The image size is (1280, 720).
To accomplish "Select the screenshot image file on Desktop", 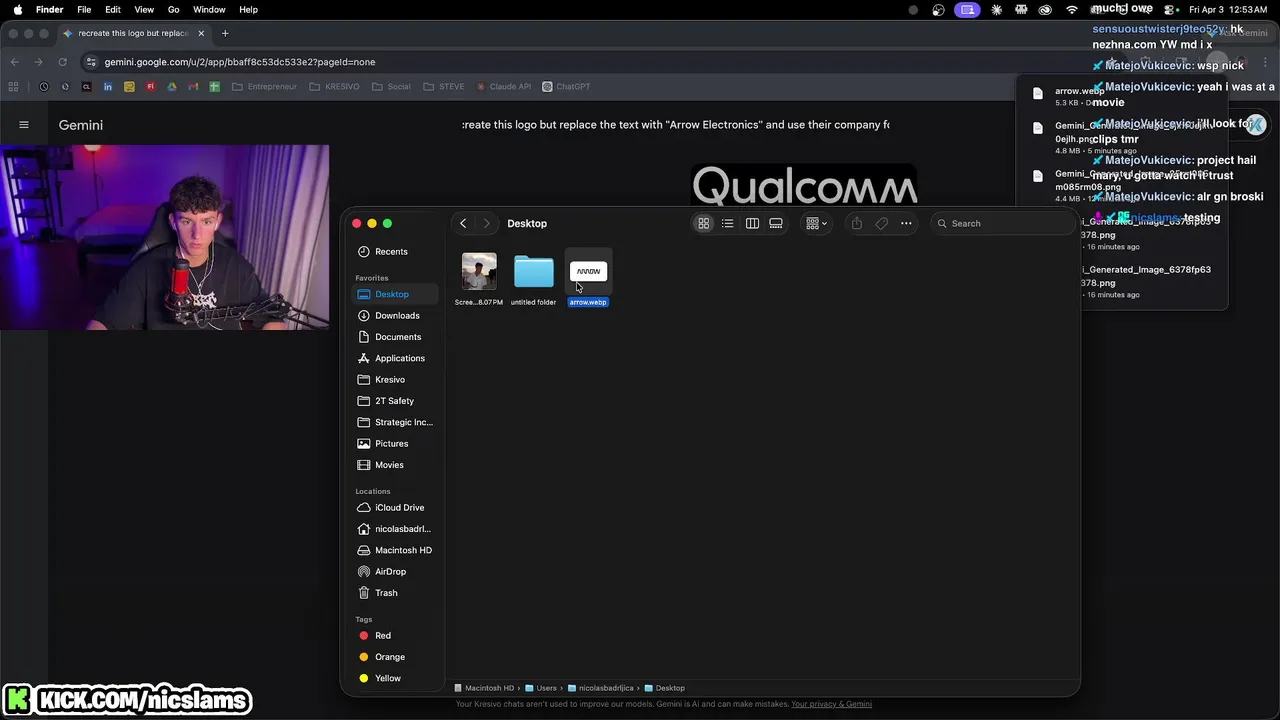I will pyautogui.click(x=479, y=278).
